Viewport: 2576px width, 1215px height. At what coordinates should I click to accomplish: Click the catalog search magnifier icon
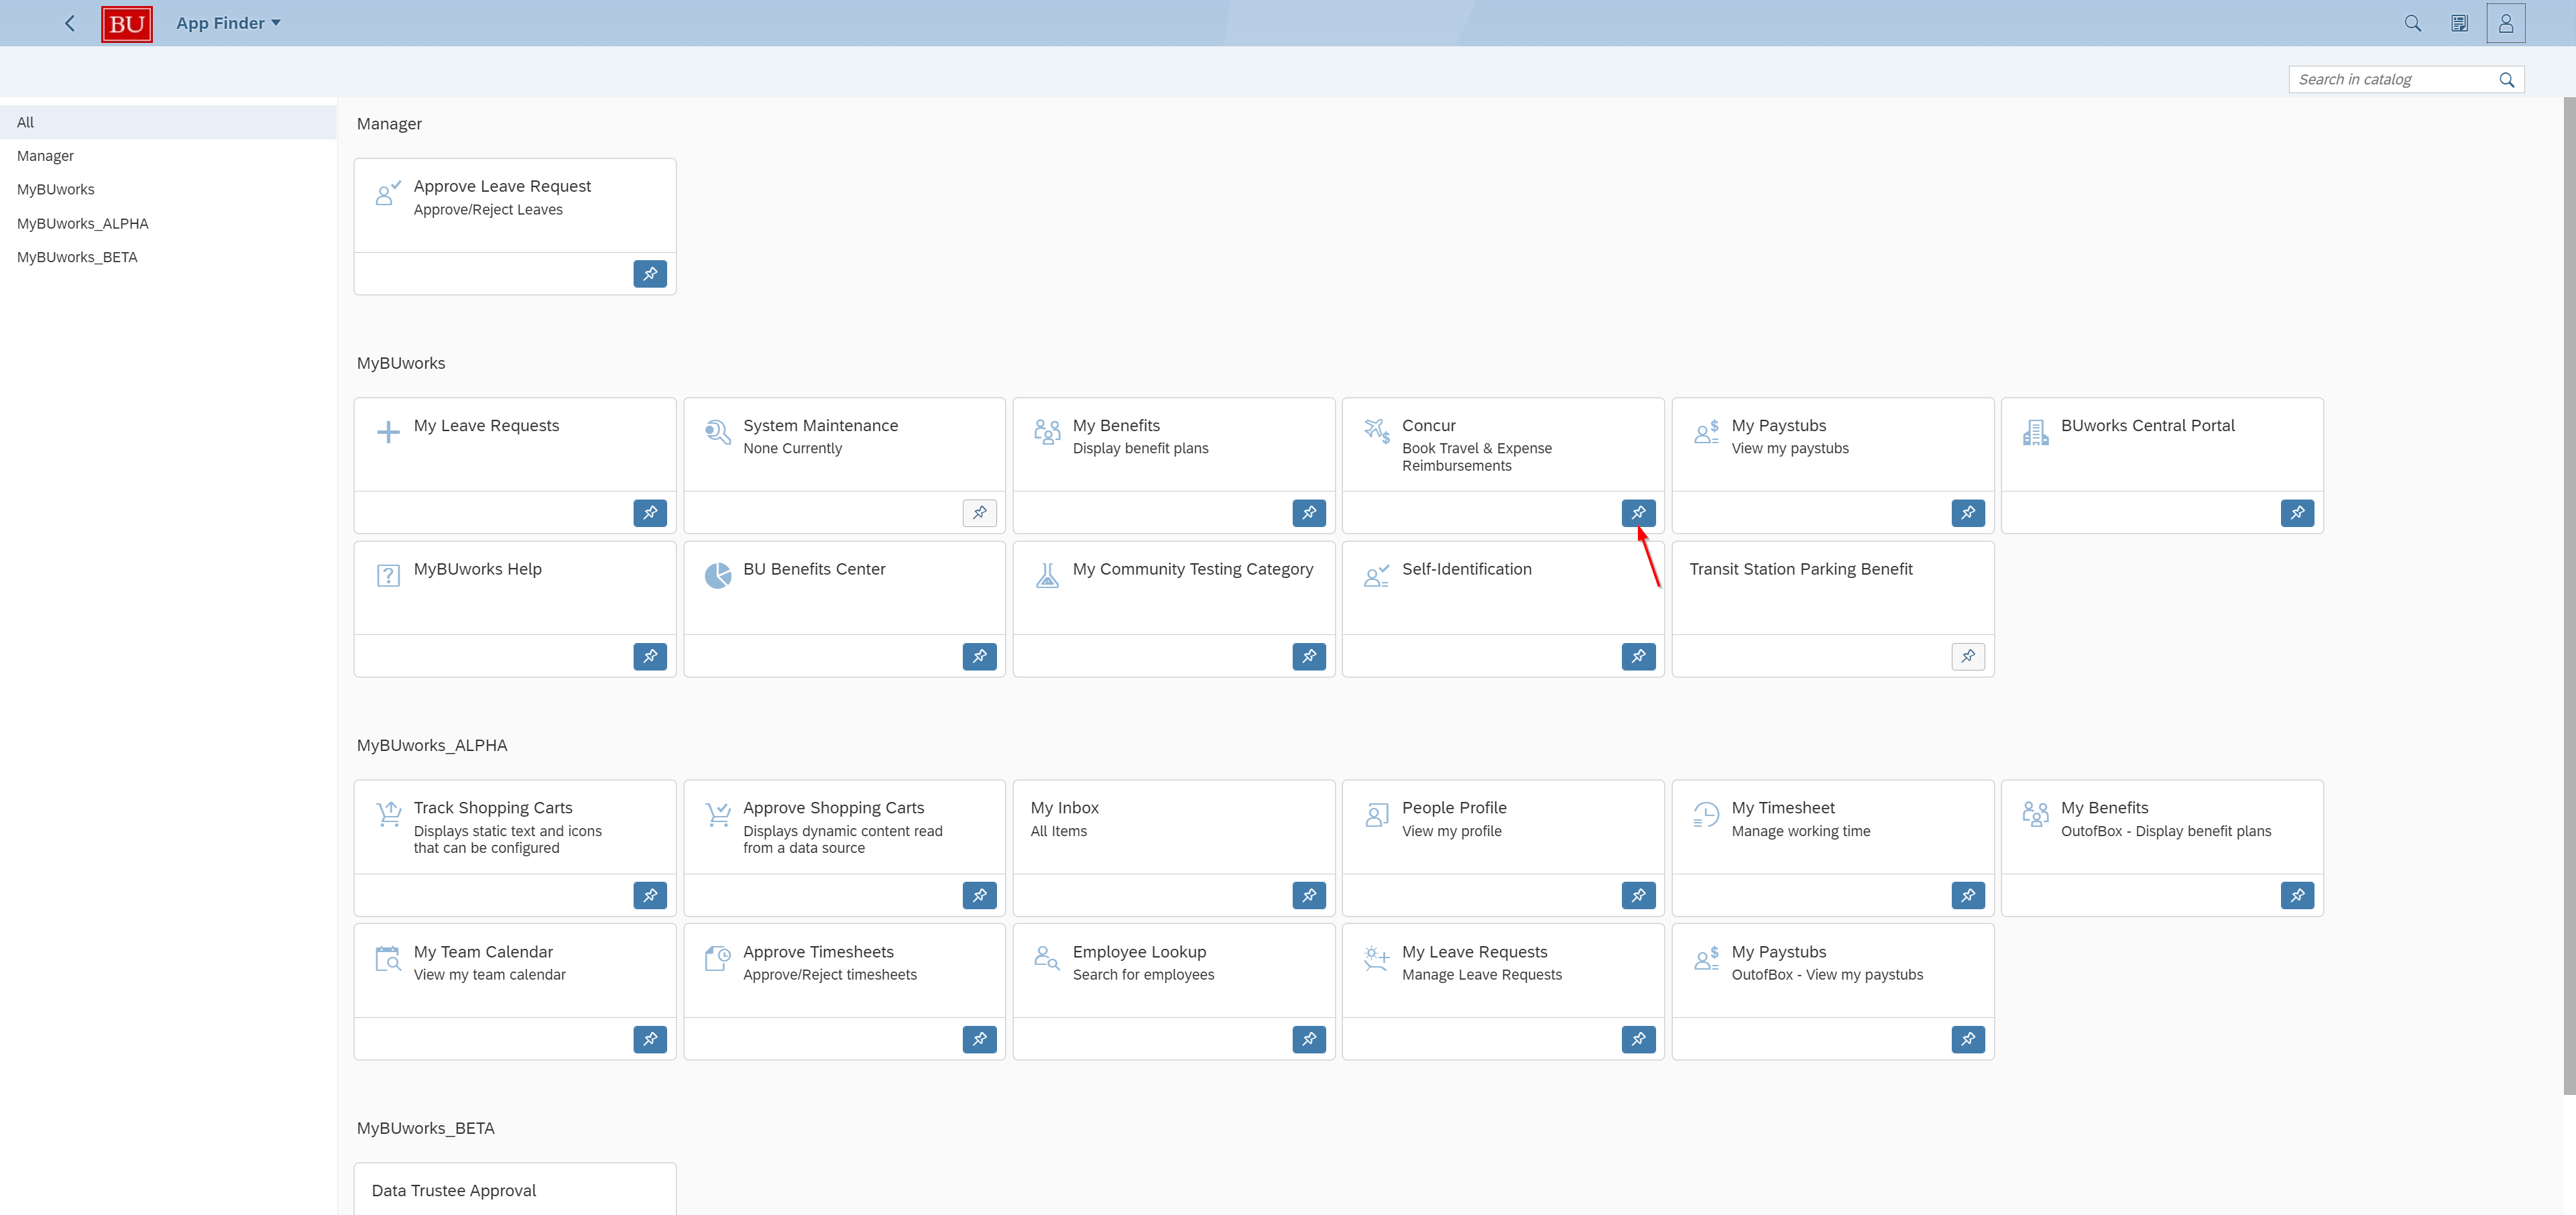(2506, 79)
